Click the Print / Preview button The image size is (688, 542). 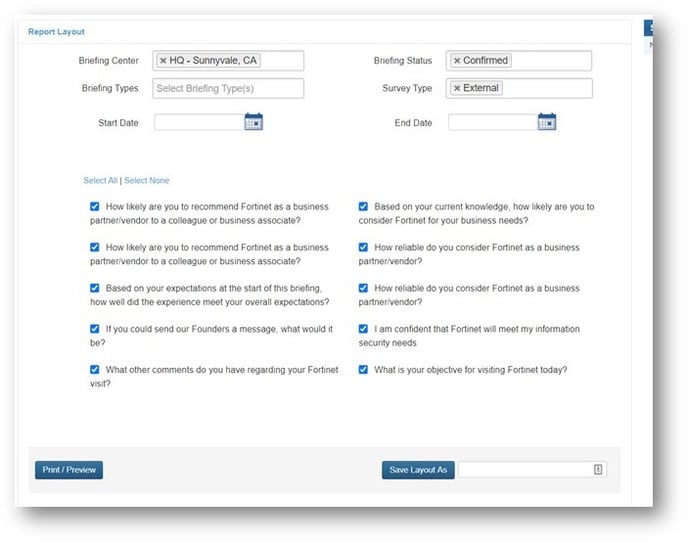coord(69,470)
